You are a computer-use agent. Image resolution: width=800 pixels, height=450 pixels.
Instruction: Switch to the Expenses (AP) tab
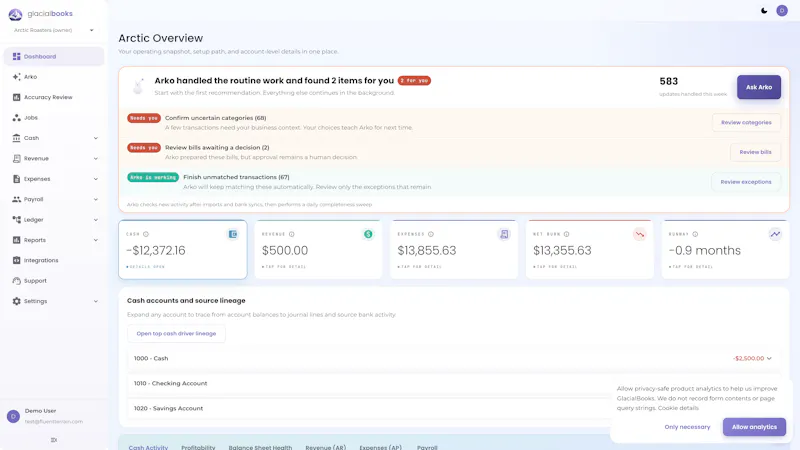(x=380, y=447)
